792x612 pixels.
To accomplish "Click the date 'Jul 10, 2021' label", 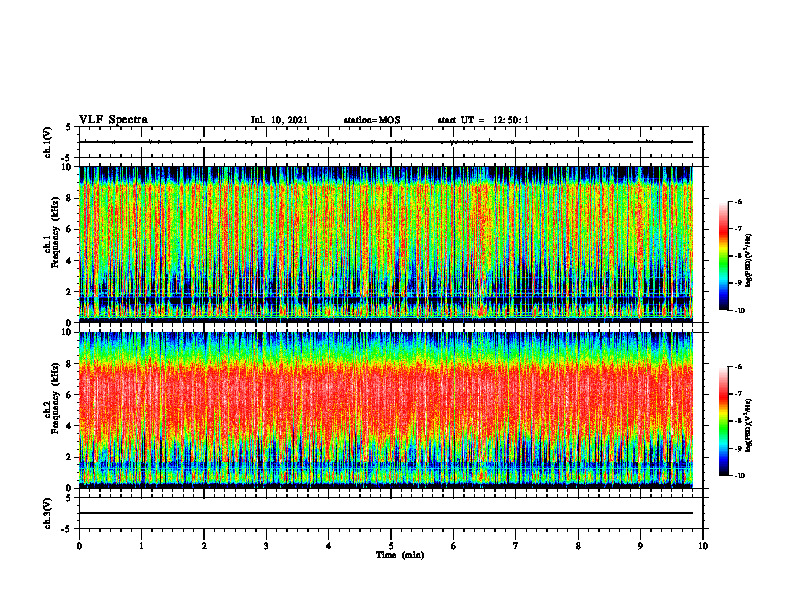I will click(x=279, y=120).
